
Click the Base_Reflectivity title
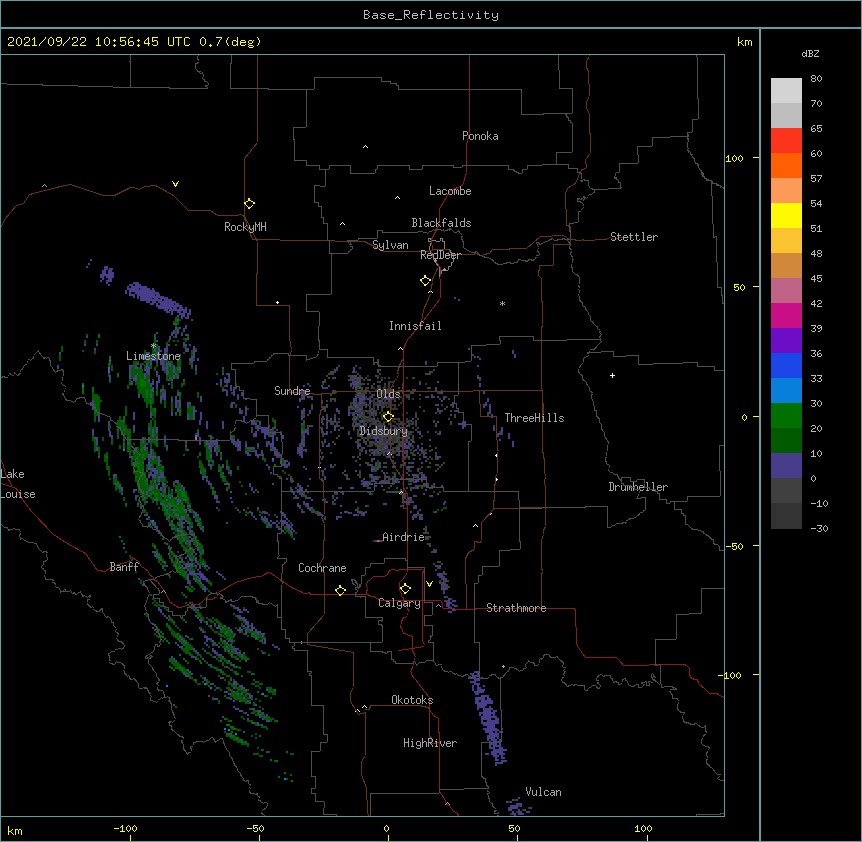(431, 15)
